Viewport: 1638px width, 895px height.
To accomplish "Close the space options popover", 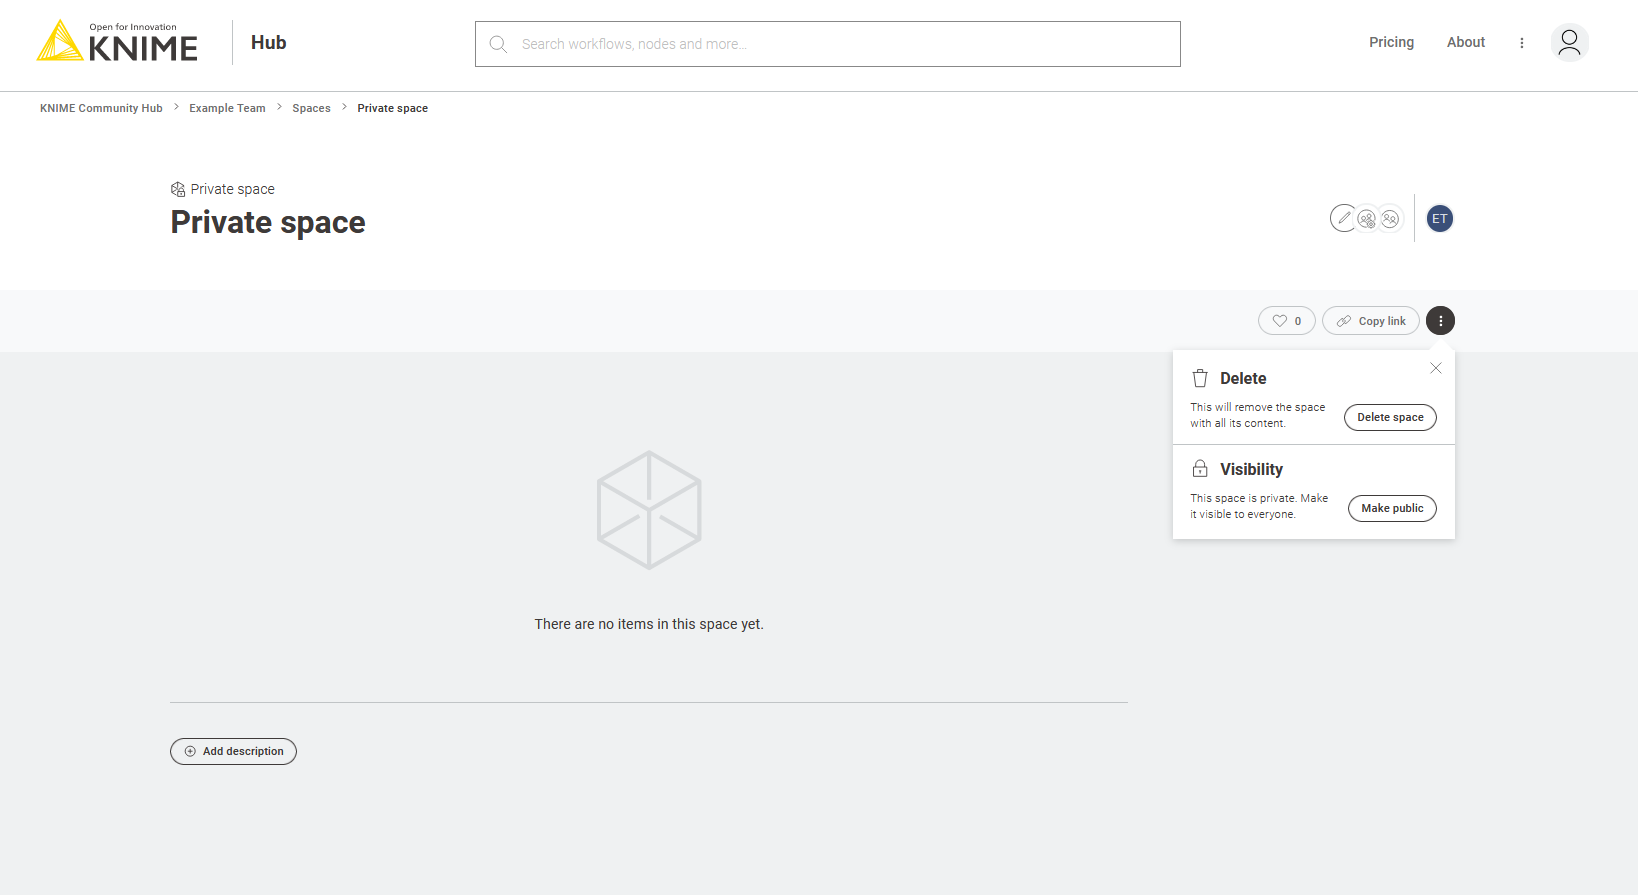I will coord(1435,368).
